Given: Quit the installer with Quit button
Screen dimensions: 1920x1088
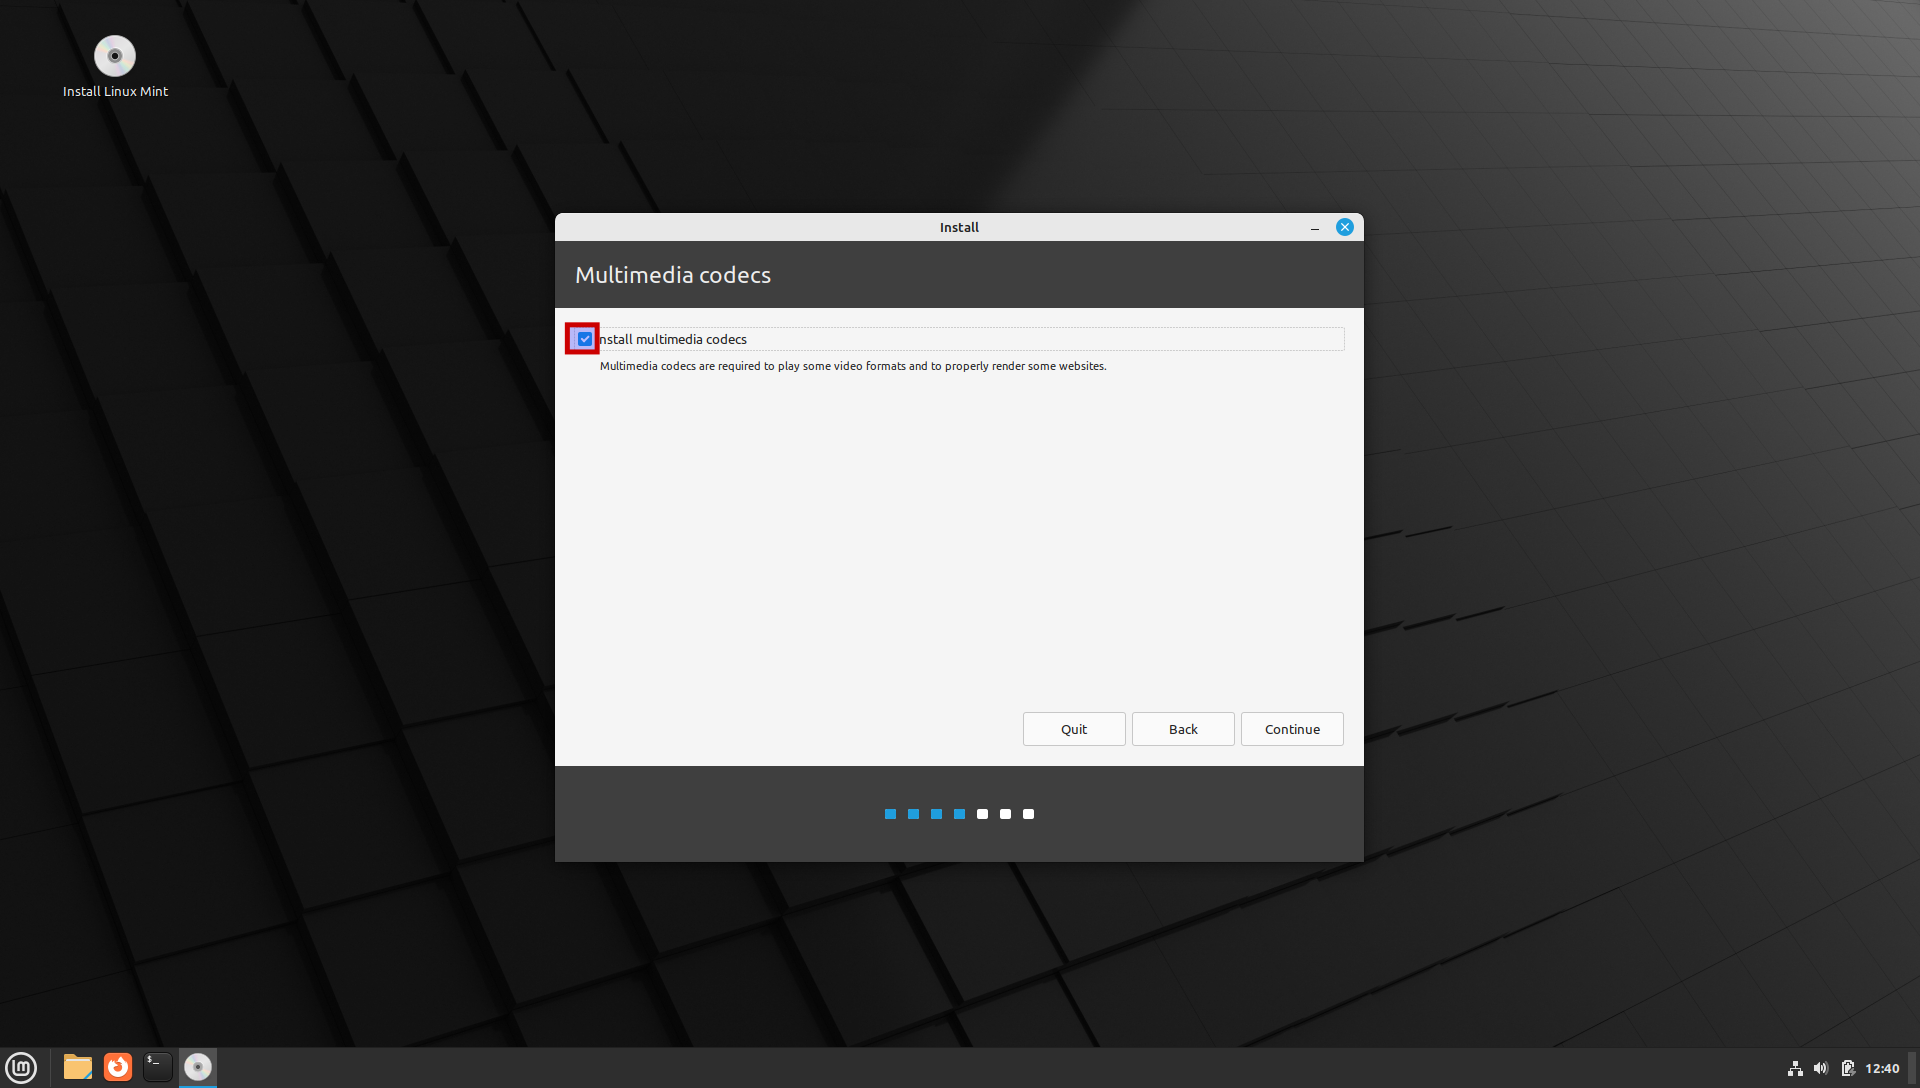Looking at the screenshot, I should point(1074,729).
